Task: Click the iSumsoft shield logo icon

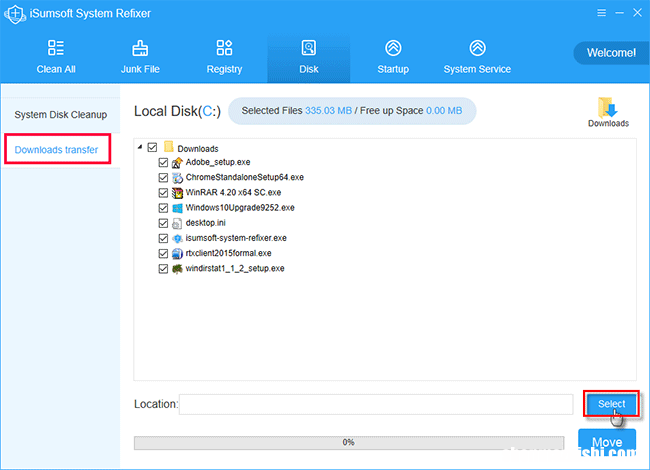Action: (x=15, y=14)
